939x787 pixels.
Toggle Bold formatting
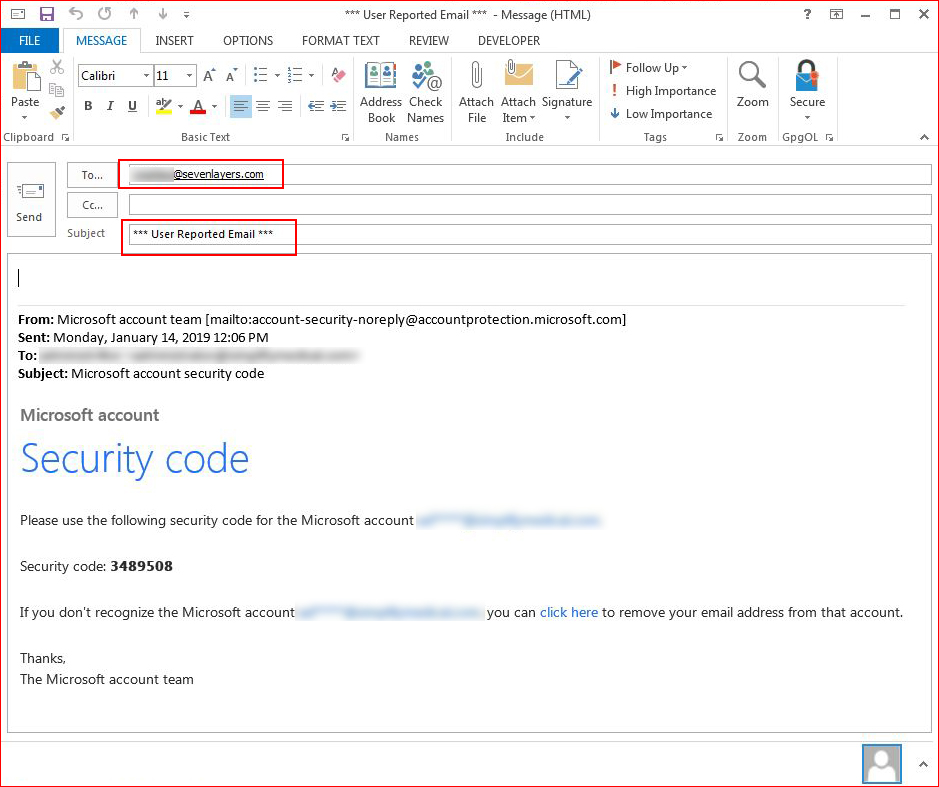click(x=88, y=106)
